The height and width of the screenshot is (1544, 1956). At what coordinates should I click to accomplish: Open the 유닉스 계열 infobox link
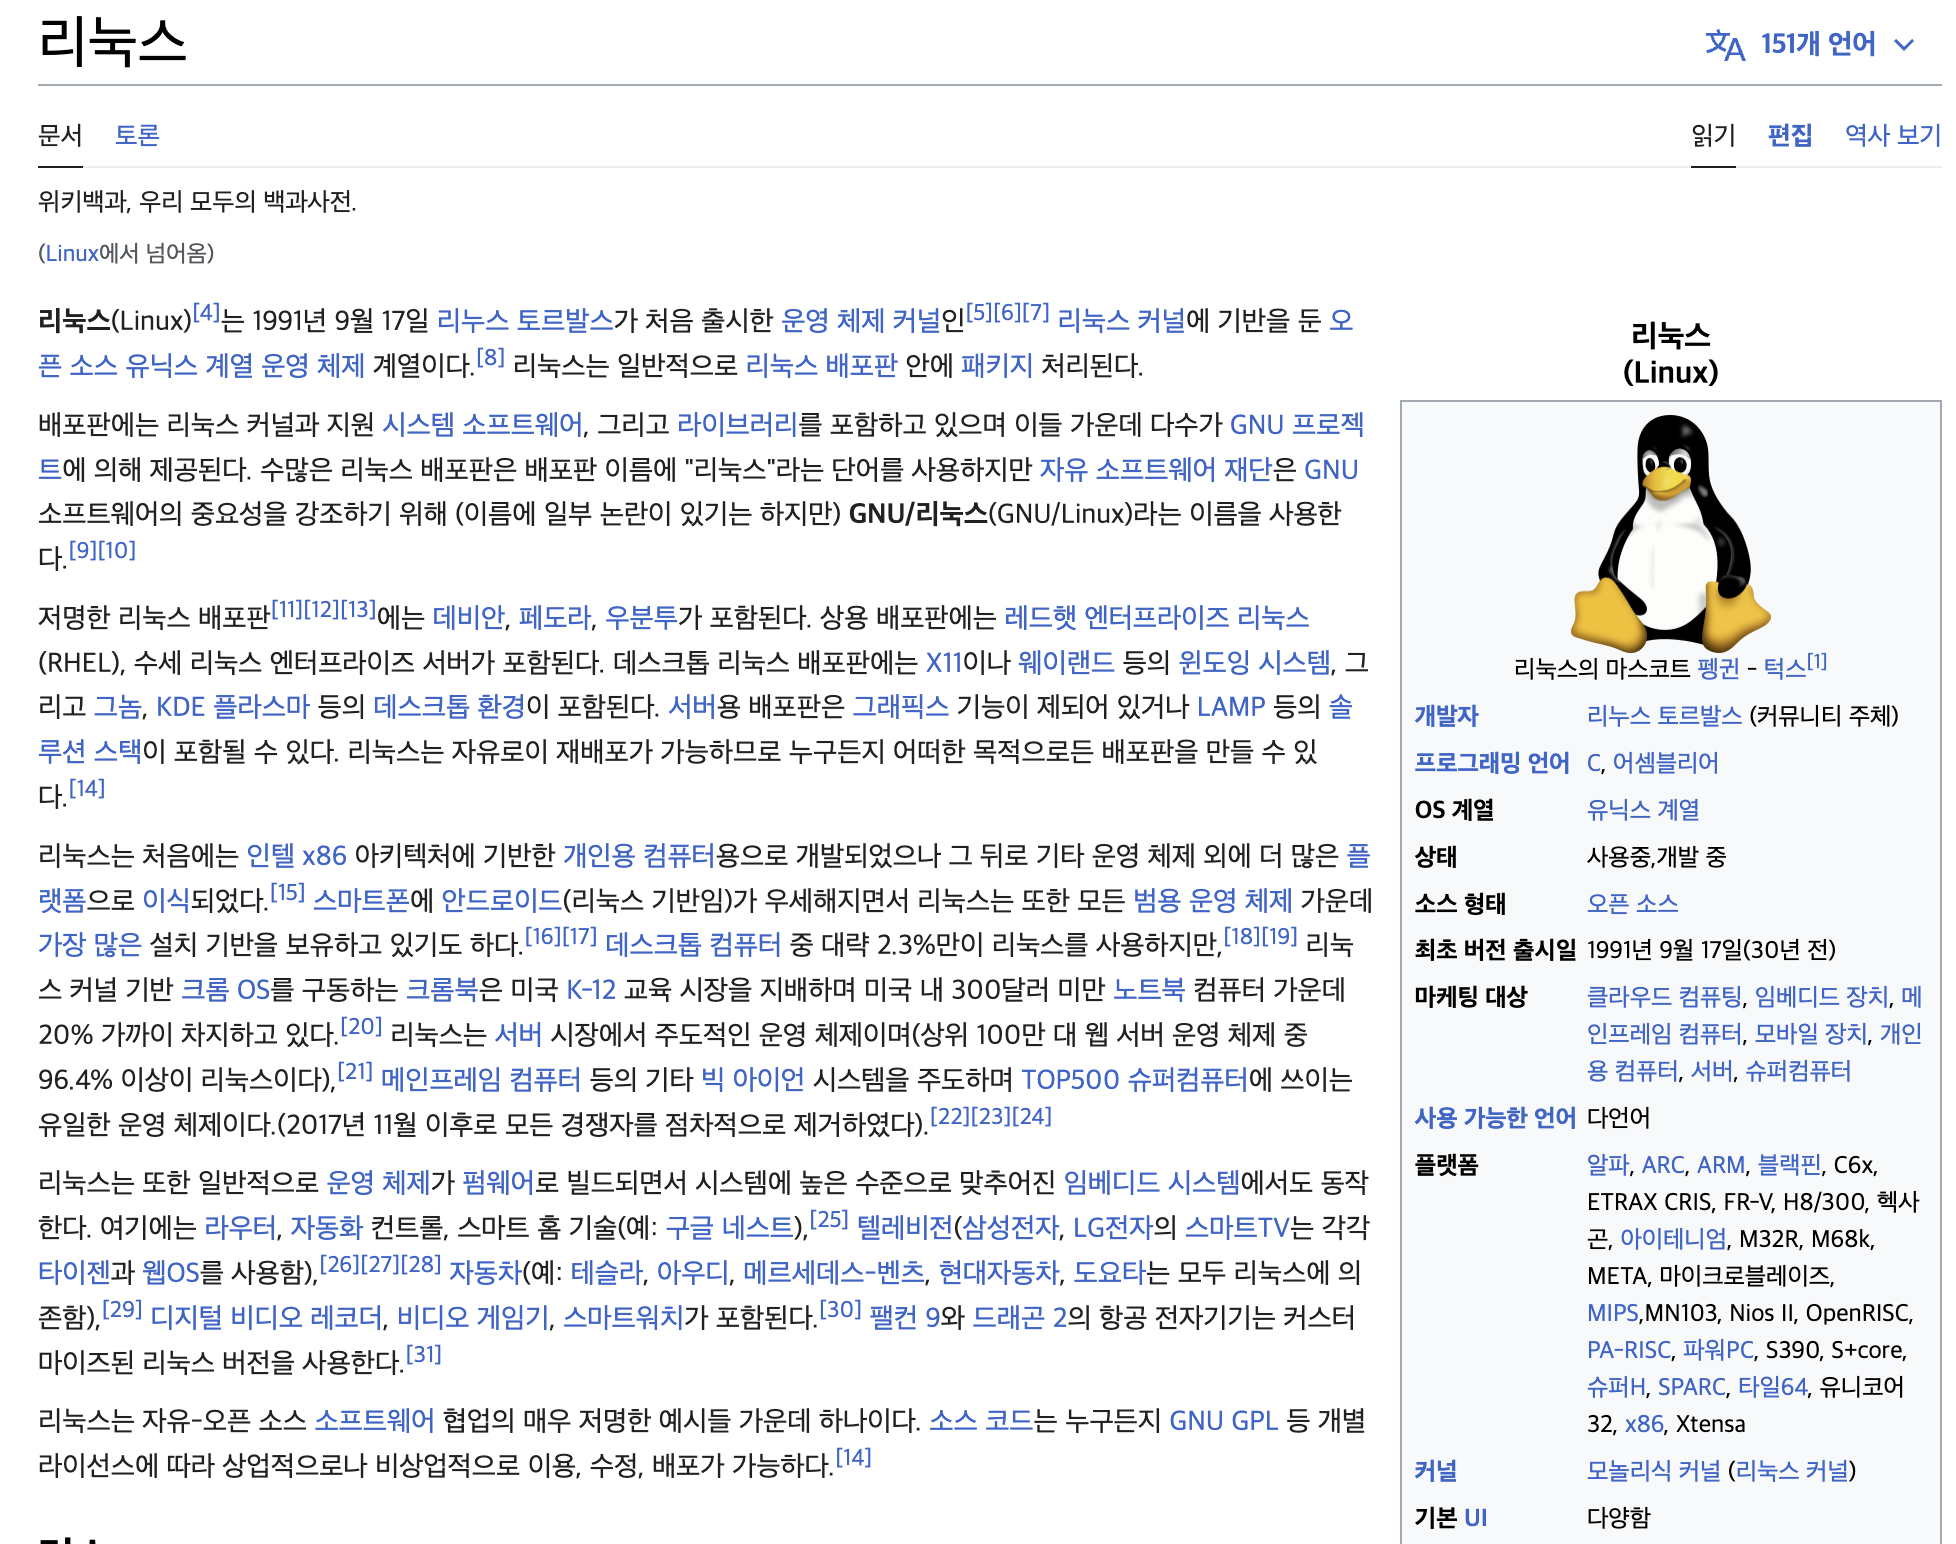tap(1643, 809)
